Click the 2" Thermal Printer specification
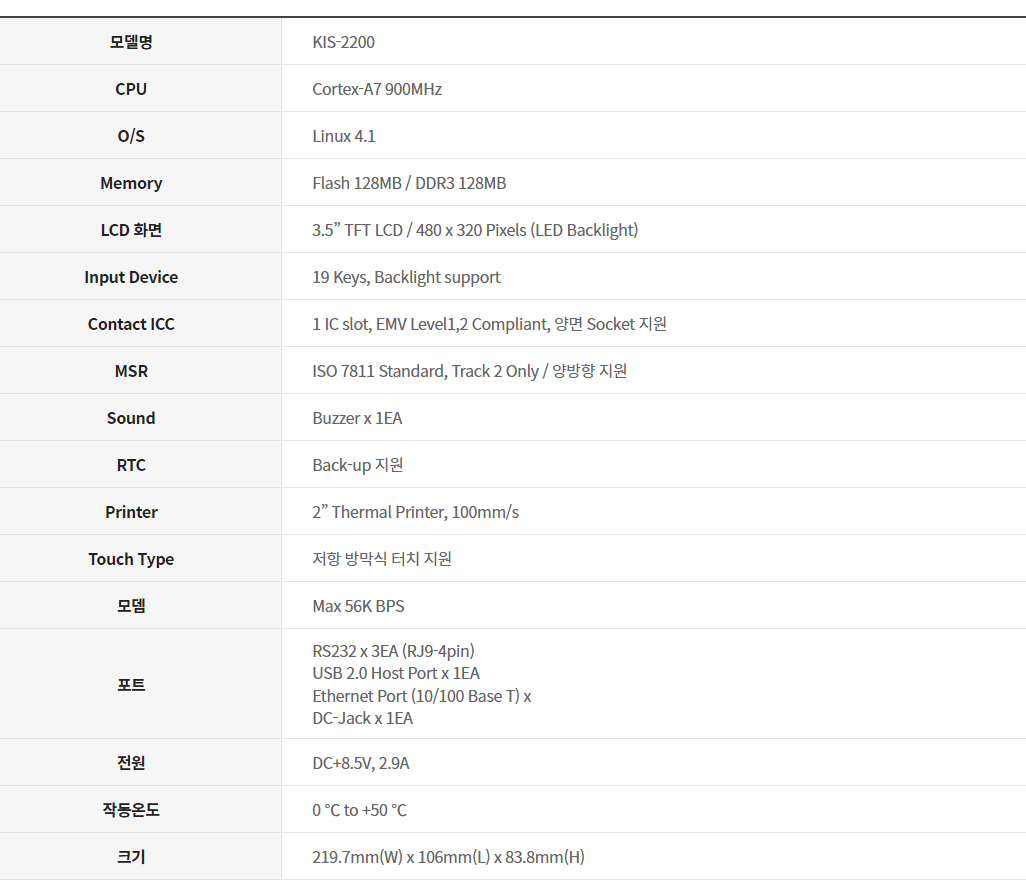This screenshot has height=888, width=1026. pyautogui.click(x=415, y=512)
